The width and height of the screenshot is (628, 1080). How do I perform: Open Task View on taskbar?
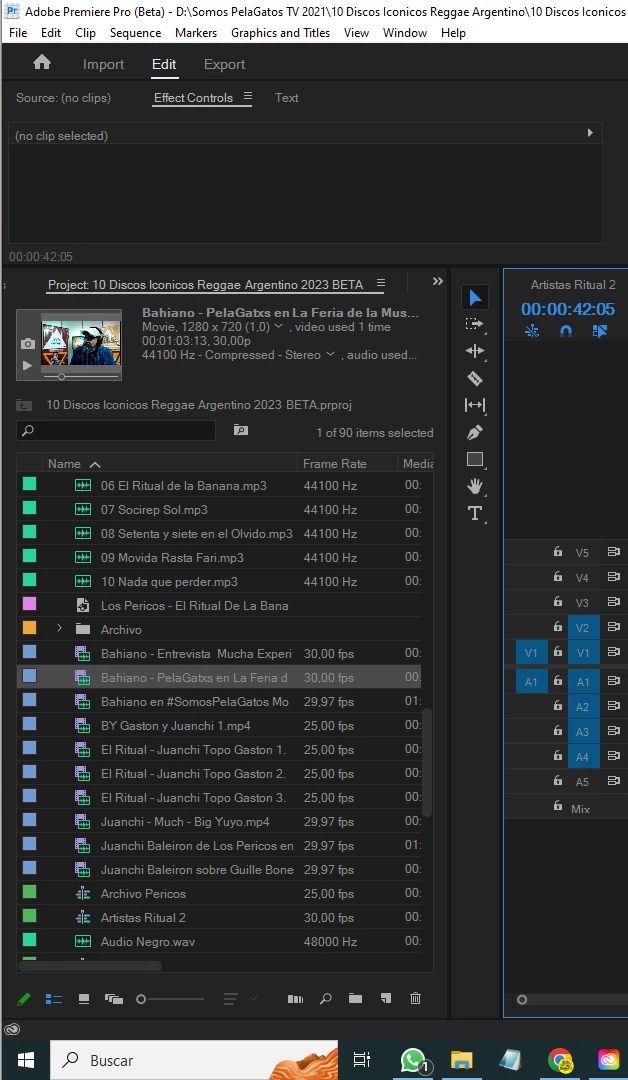coord(362,1060)
